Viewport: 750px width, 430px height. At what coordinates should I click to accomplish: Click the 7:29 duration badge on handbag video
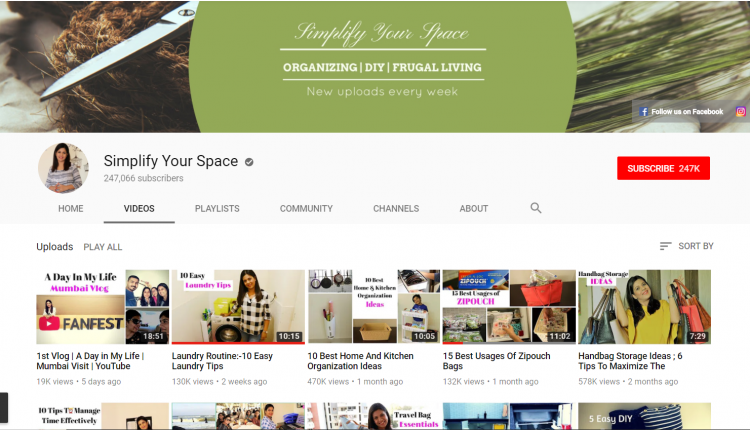[x=697, y=336]
